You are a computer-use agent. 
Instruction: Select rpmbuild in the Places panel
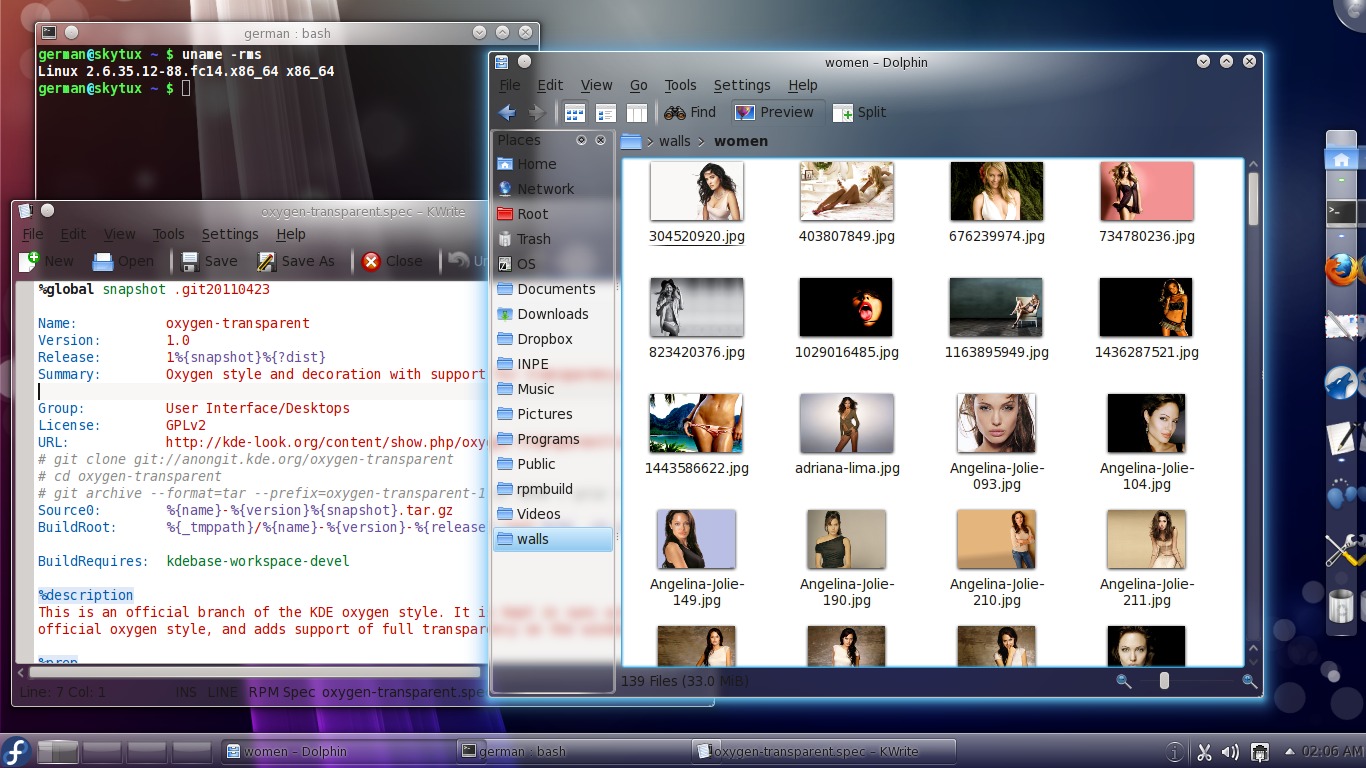553,489
